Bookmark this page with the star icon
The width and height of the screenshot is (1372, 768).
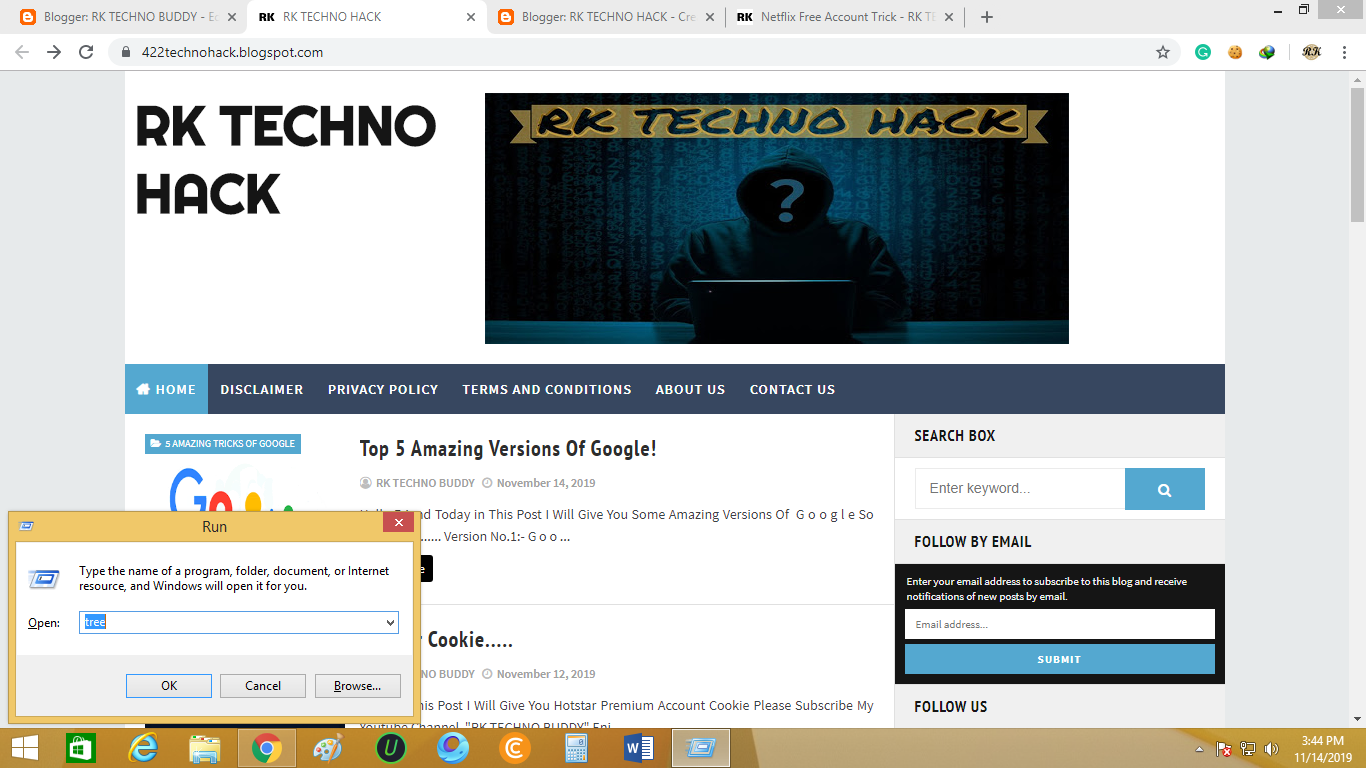(1163, 52)
